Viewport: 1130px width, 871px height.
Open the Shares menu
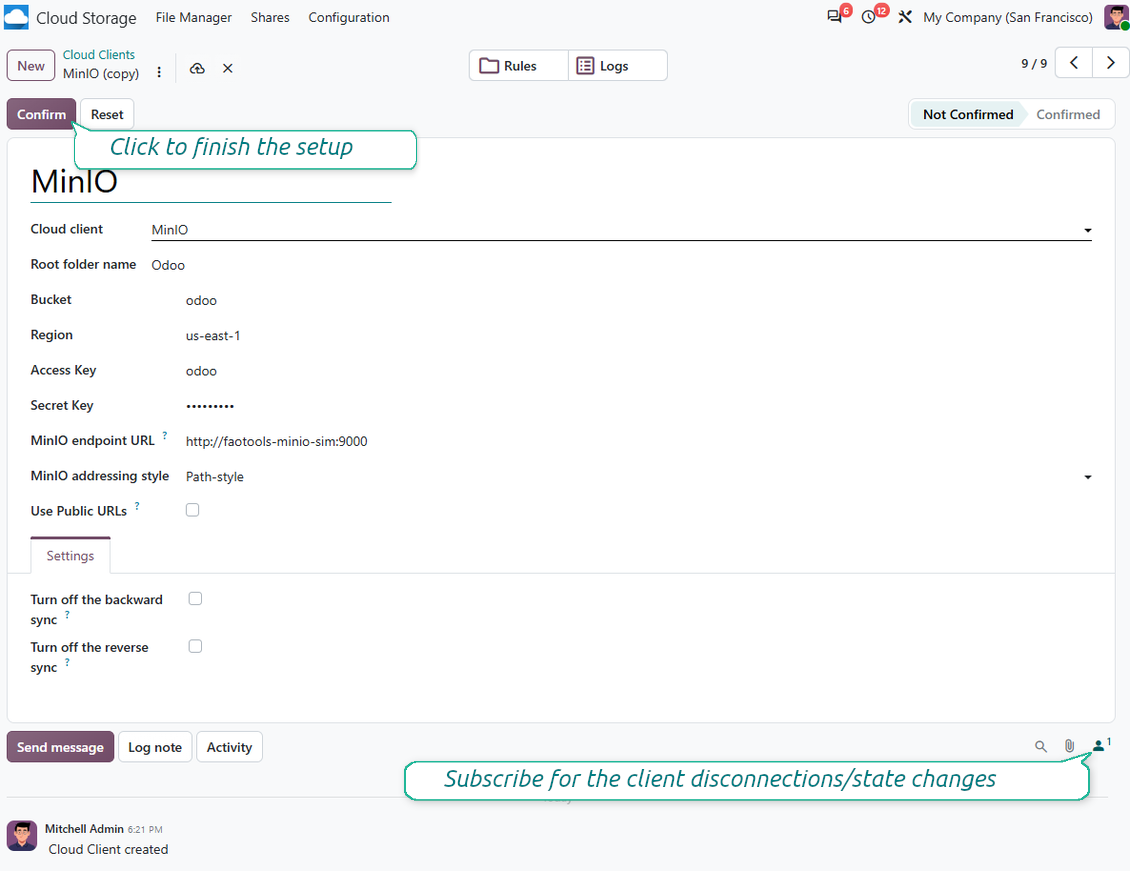point(270,17)
